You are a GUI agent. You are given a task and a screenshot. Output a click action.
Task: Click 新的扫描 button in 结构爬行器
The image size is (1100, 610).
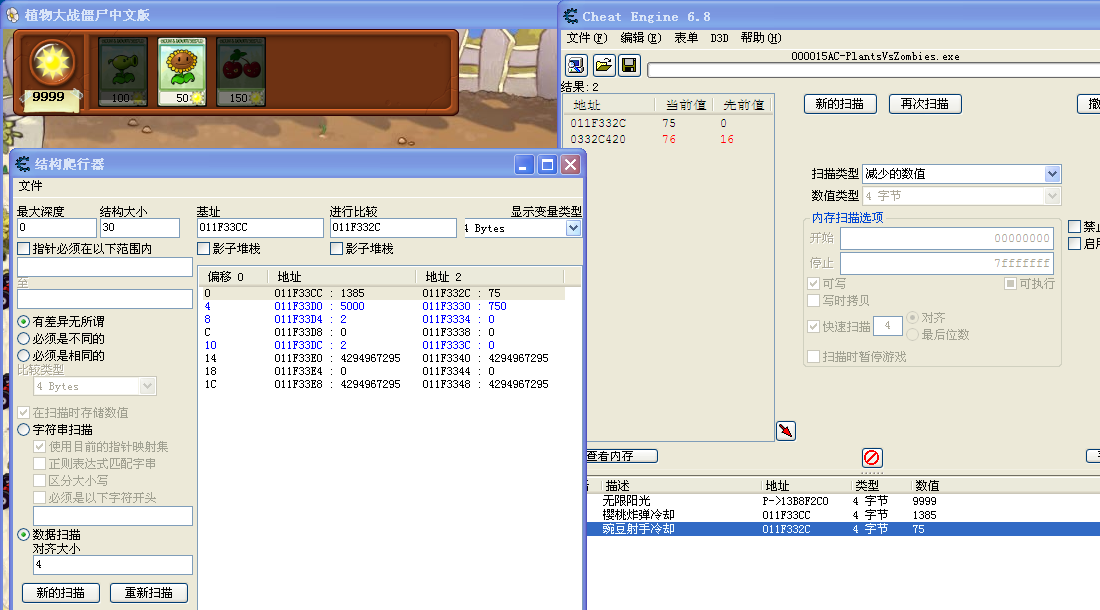(60, 593)
